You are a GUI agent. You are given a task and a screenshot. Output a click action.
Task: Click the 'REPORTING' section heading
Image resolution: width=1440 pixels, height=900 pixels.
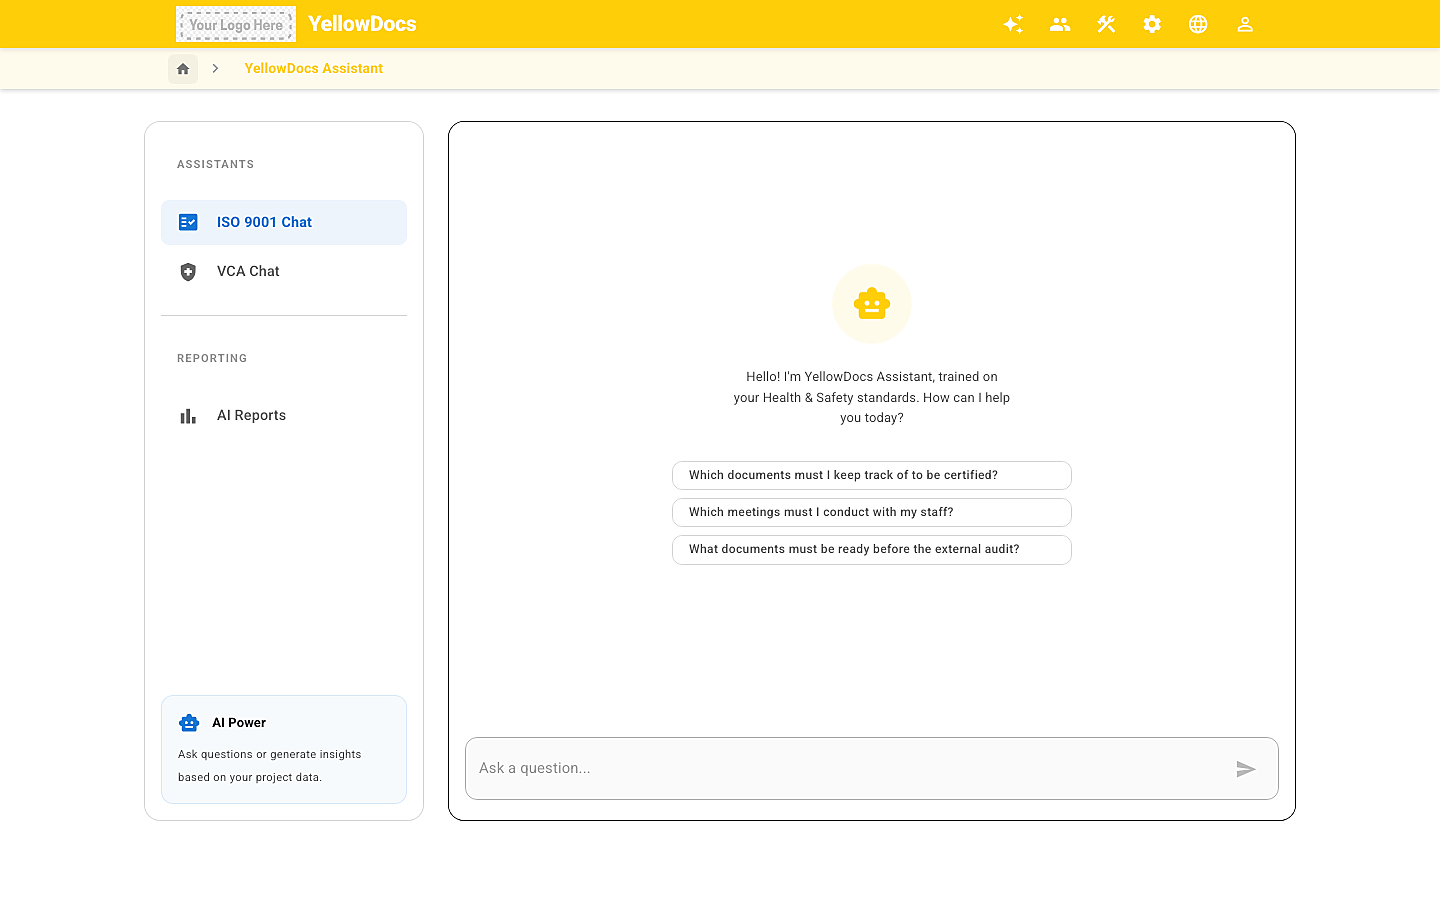click(x=212, y=358)
